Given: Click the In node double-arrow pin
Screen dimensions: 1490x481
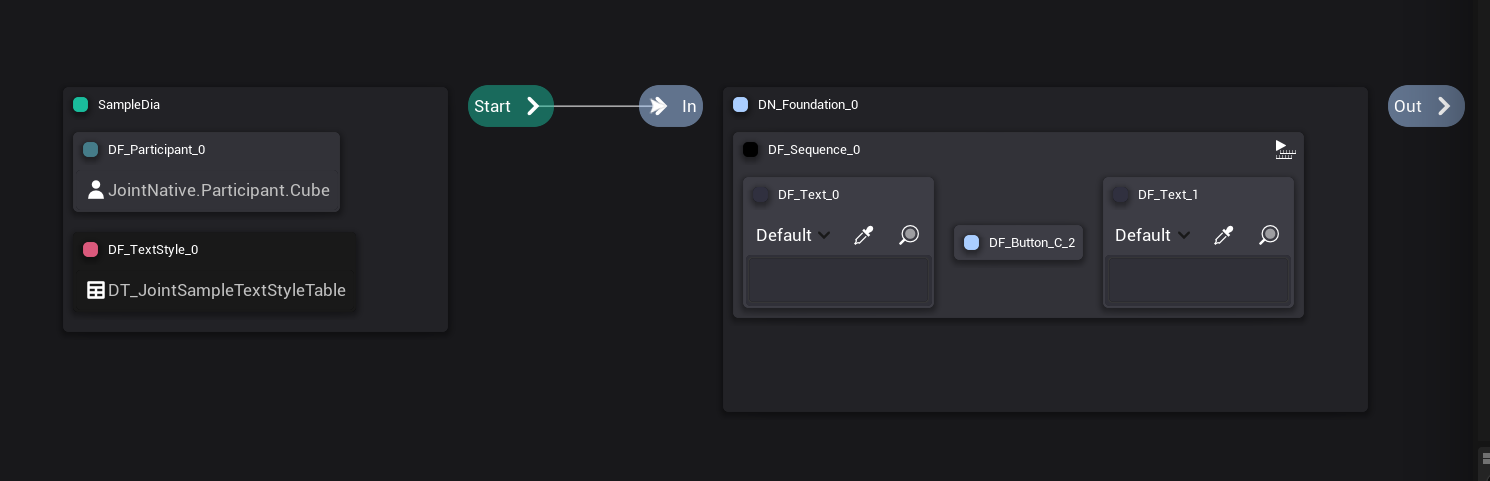Looking at the screenshot, I should (658, 106).
